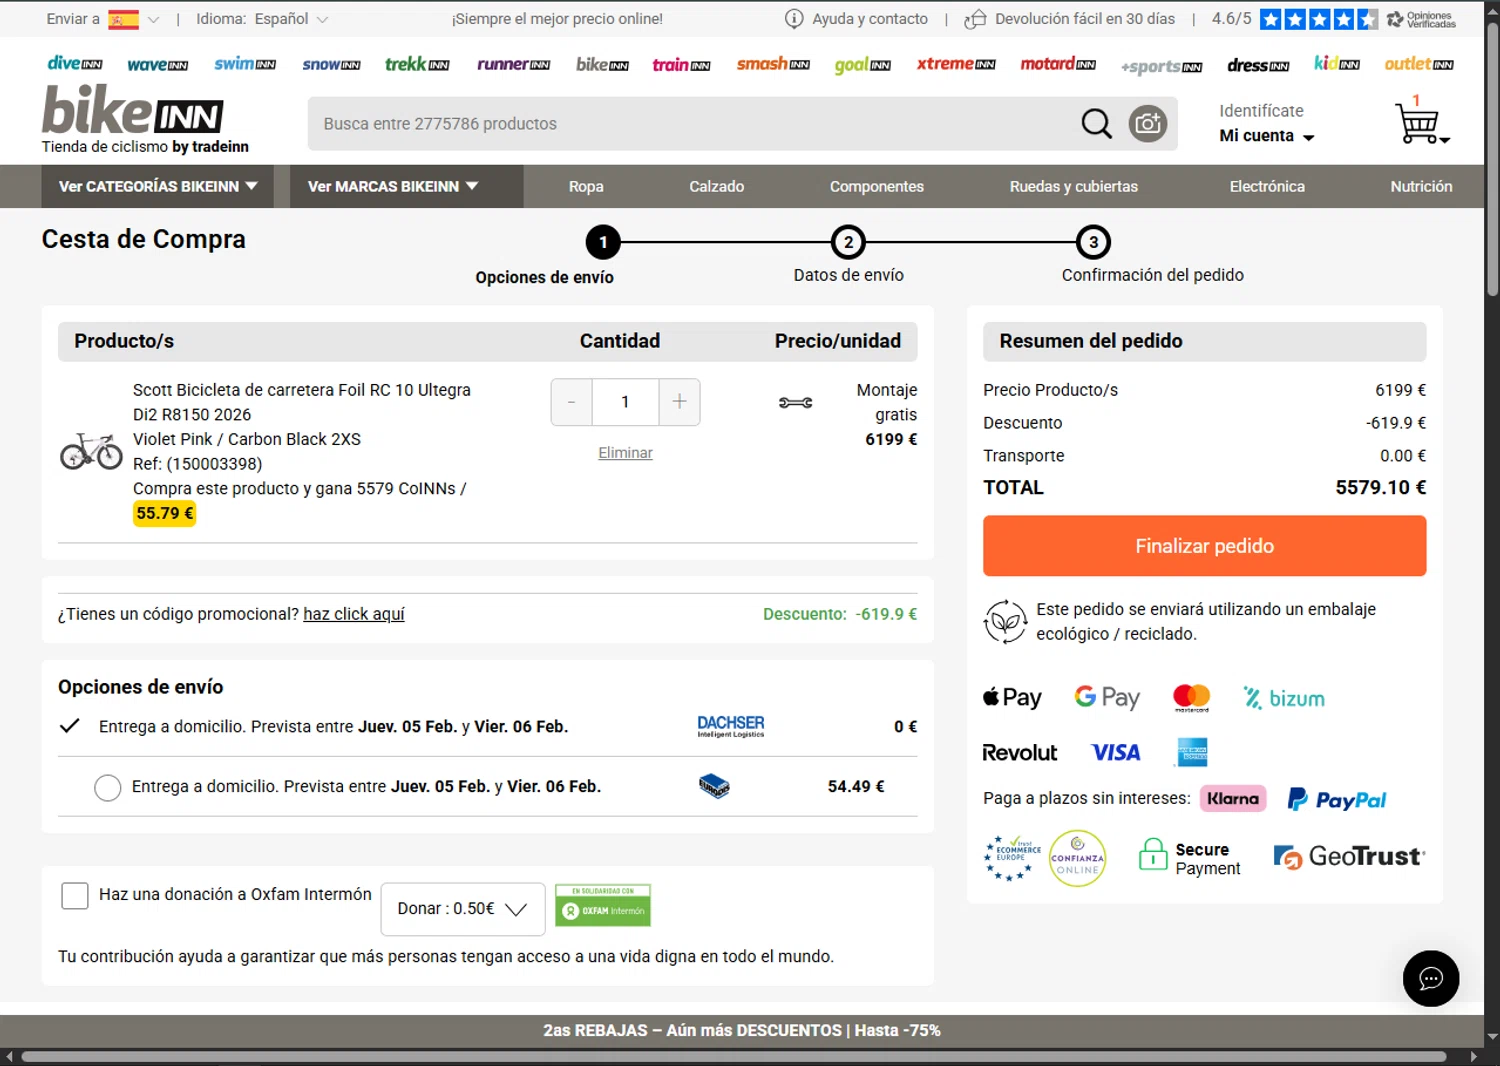This screenshot has height=1066, width=1500.
Task: Open the shopping cart icon
Action: (x=1420, y=124)
